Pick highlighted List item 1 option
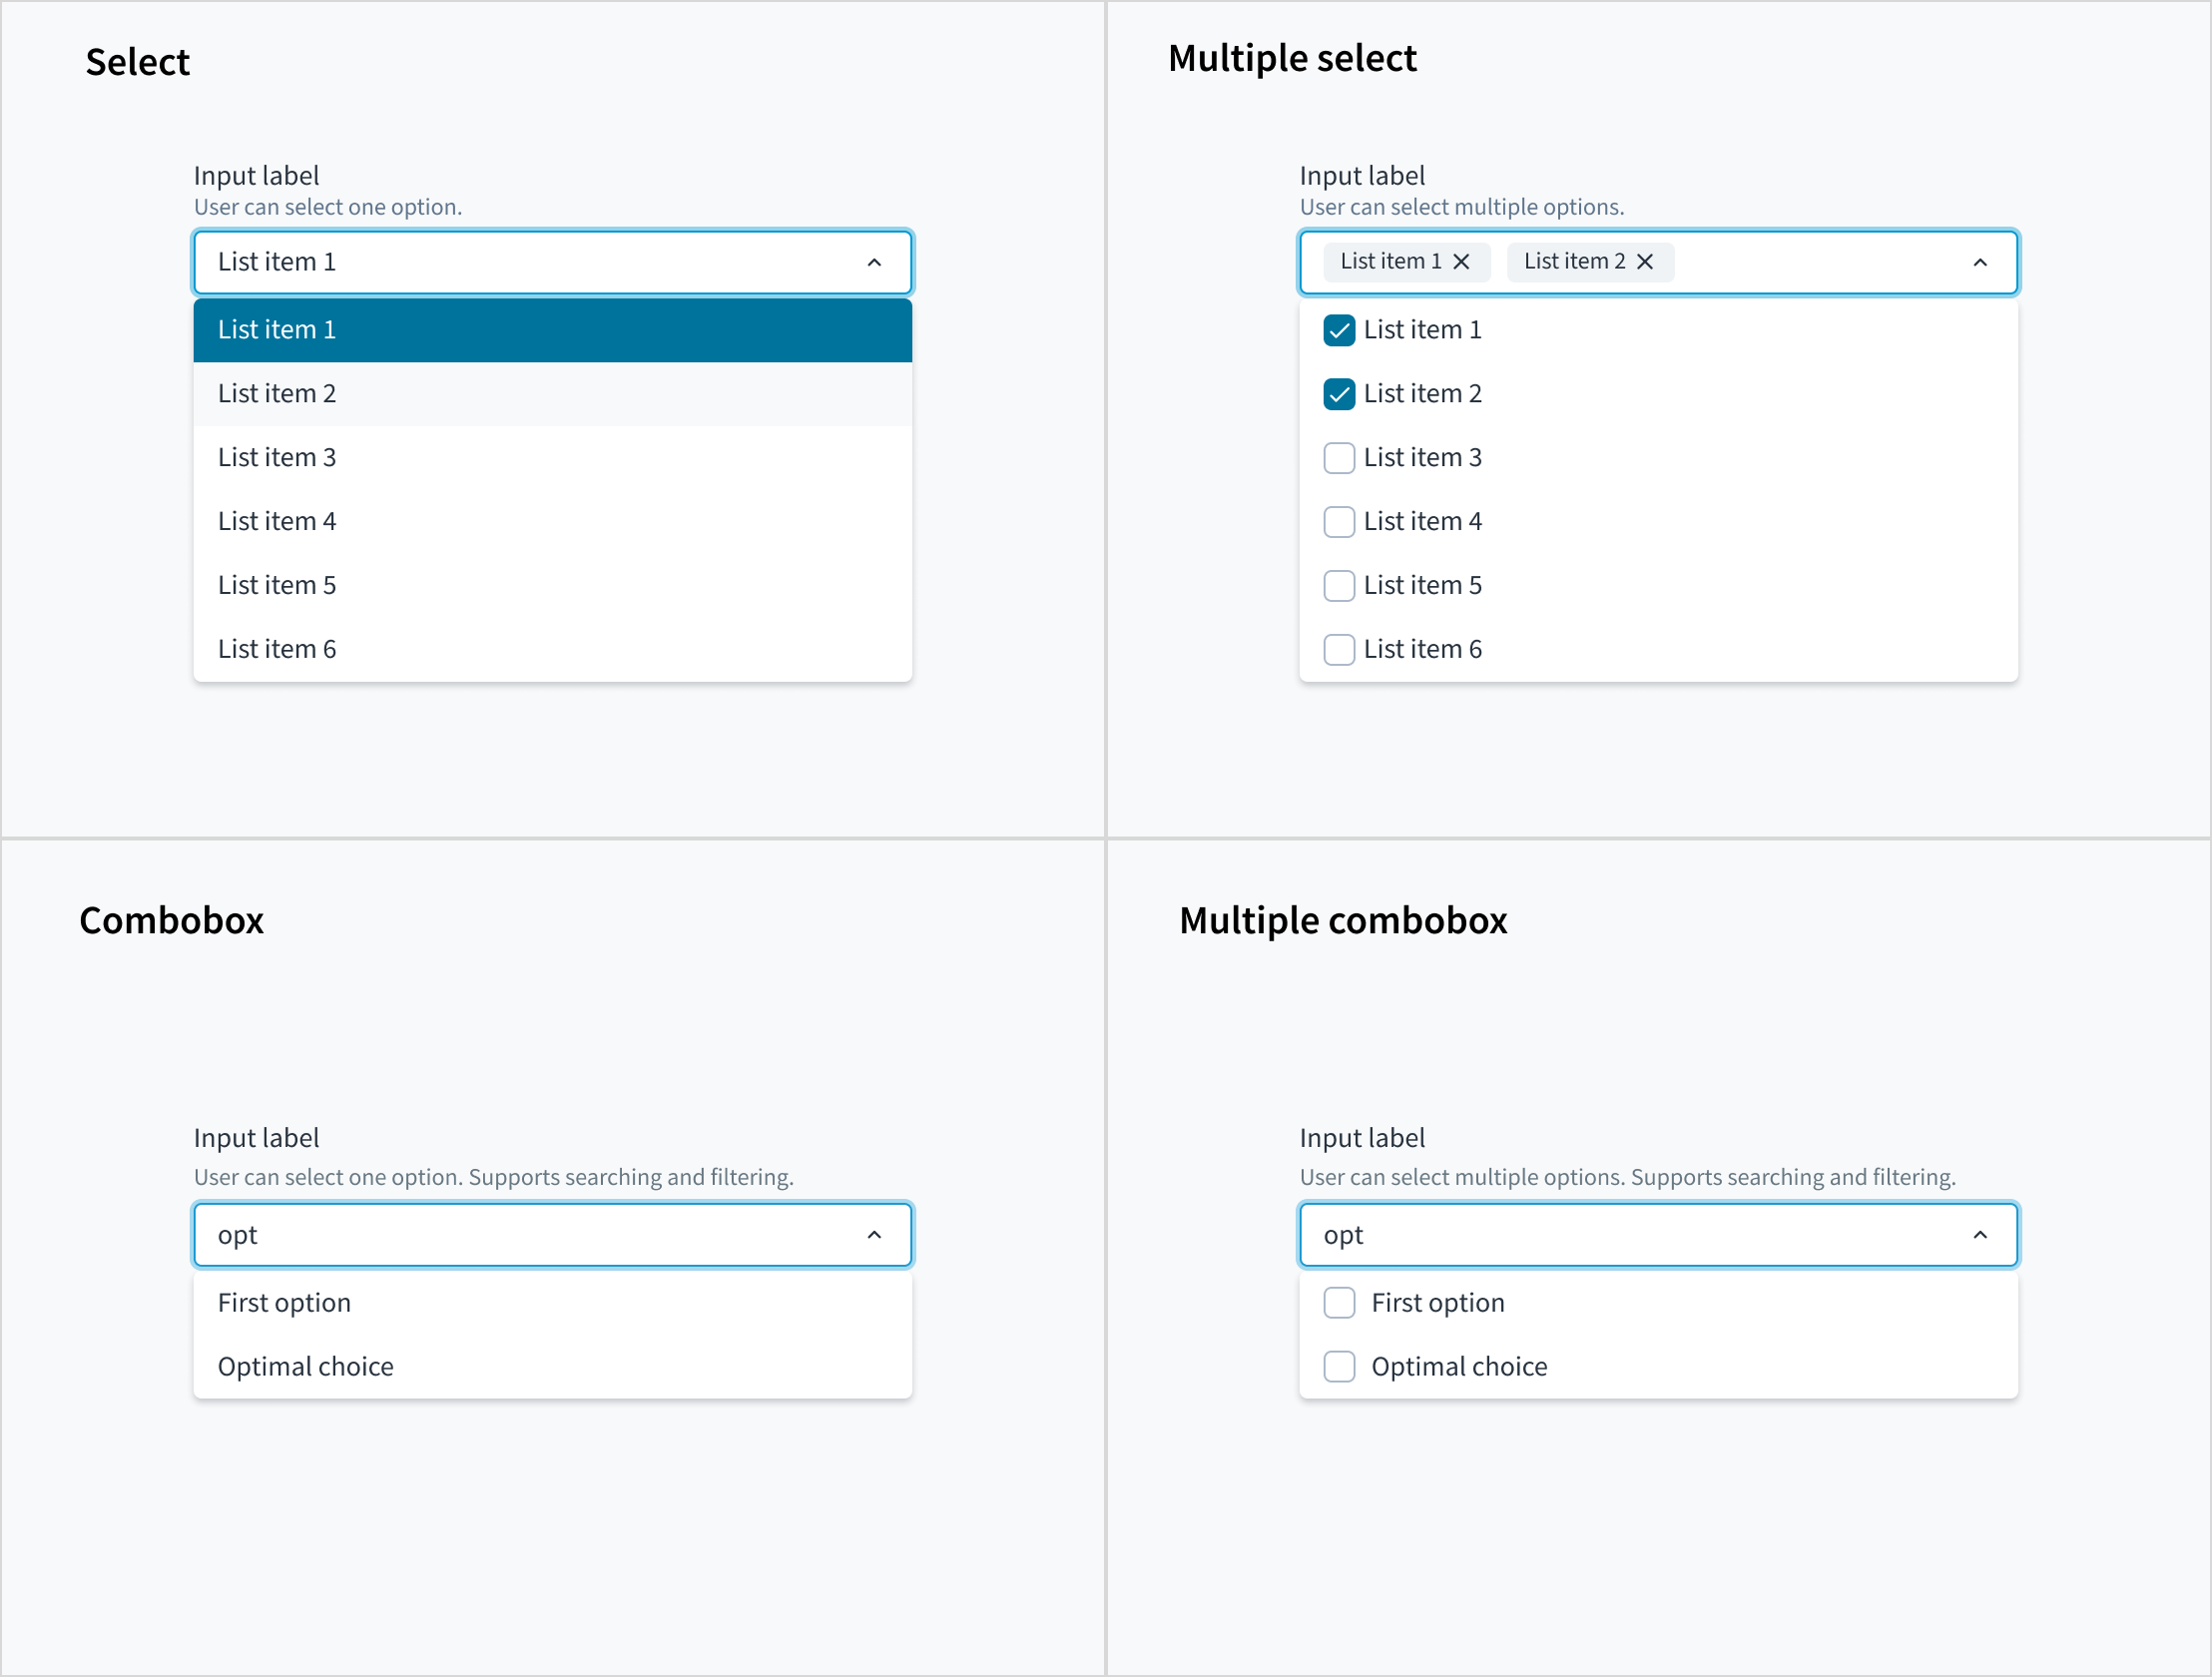The height and width of the screenshot is (1677, 2212). click(x=552, y=330)
